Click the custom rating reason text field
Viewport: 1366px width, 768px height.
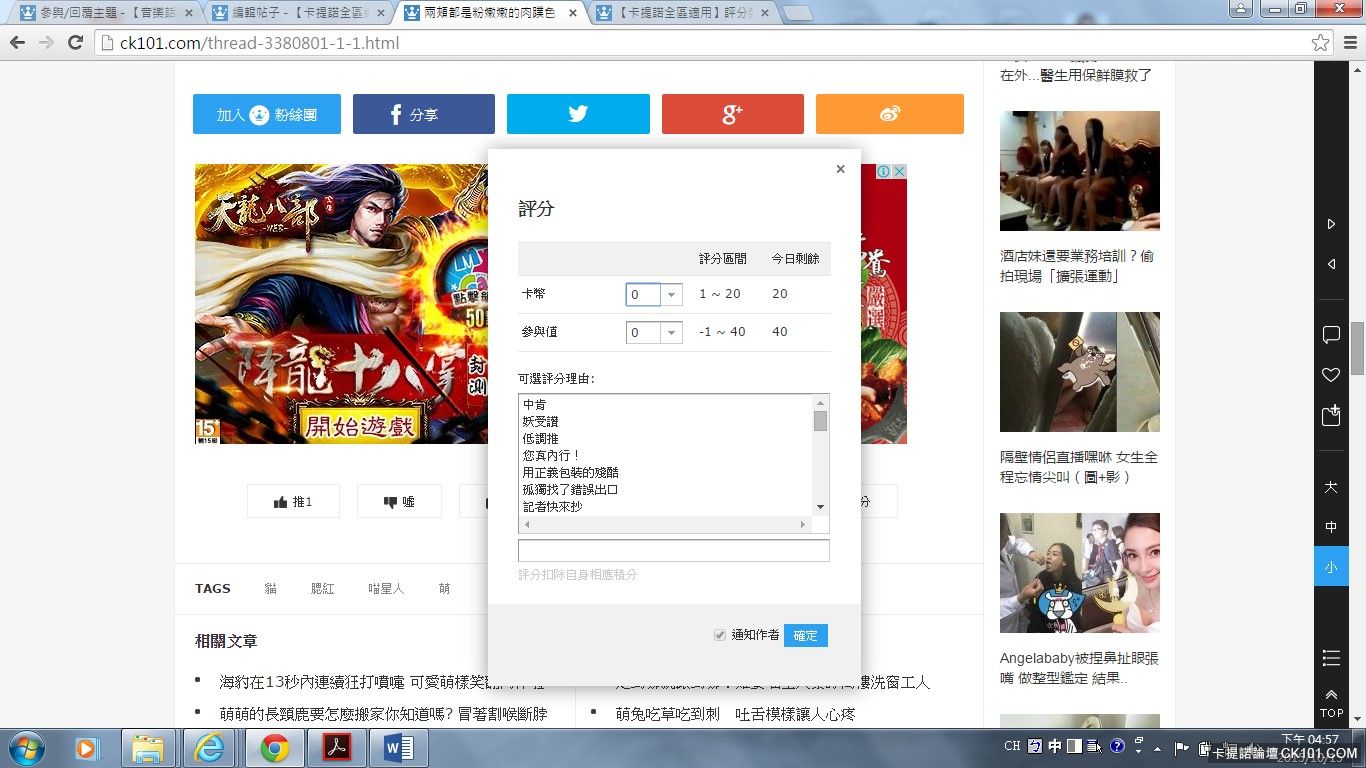[x=673, y=551]
